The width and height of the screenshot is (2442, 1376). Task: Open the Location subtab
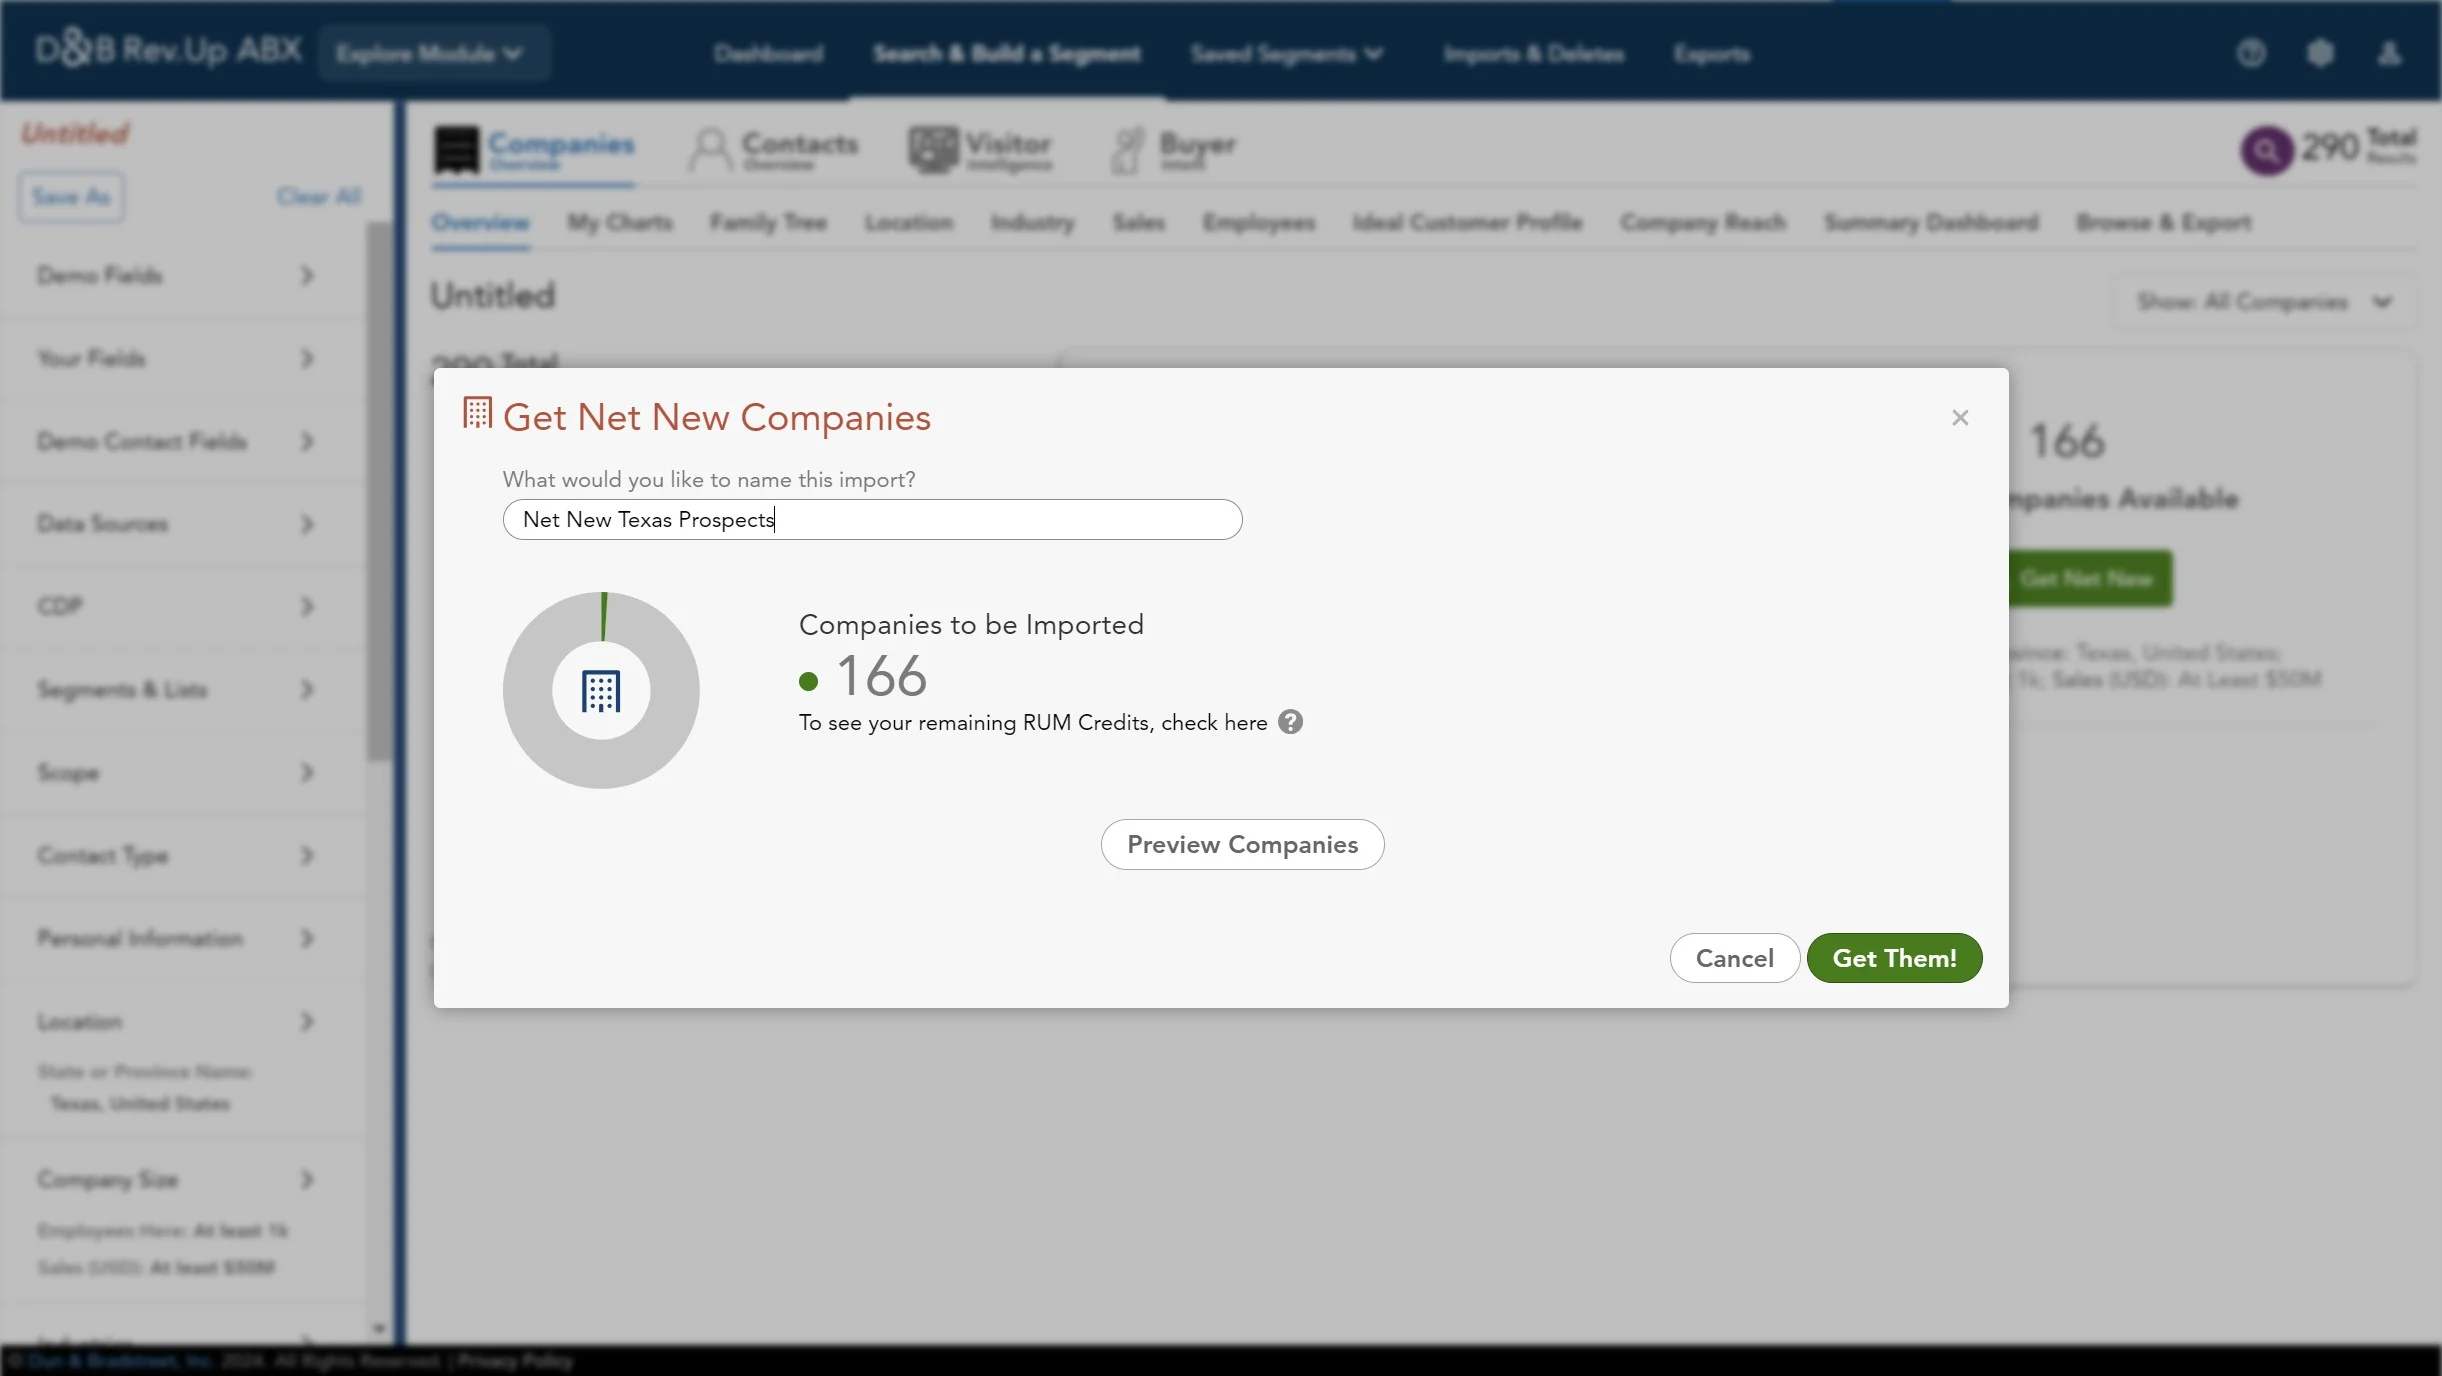click(908, 222)
